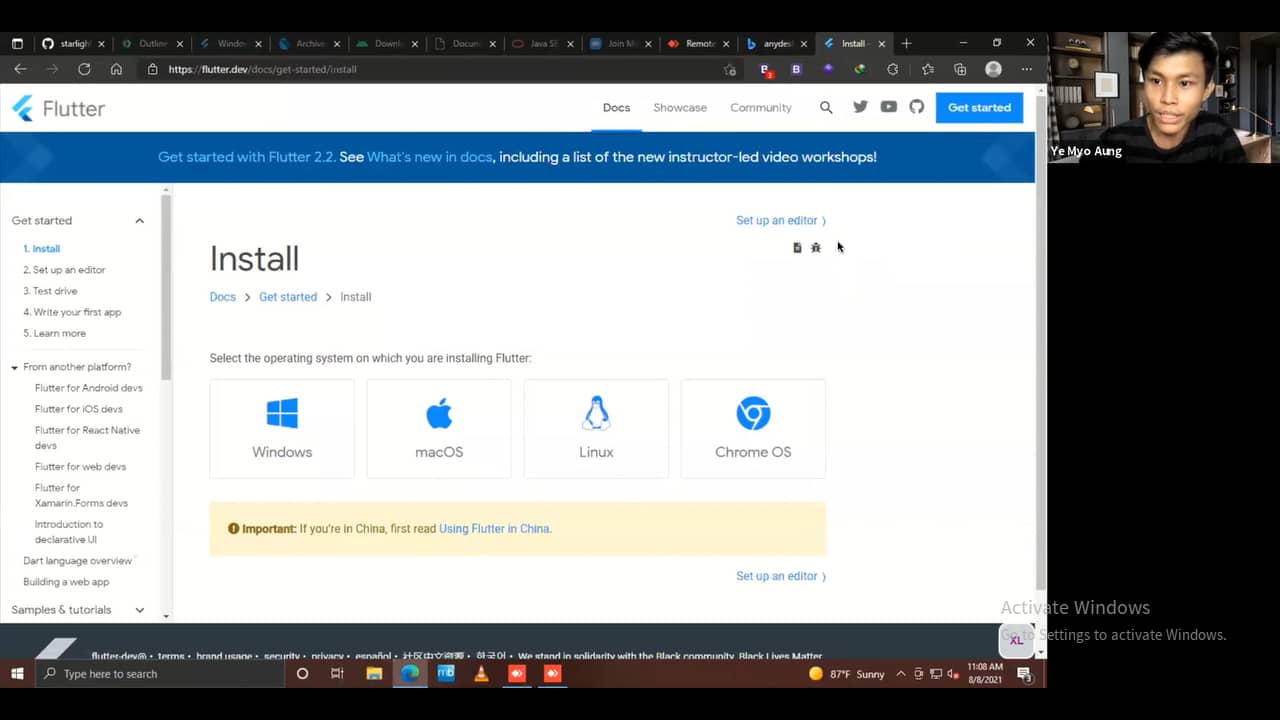
Task: Open browser settings and more menu
Action: click(x=1027, y=69)
